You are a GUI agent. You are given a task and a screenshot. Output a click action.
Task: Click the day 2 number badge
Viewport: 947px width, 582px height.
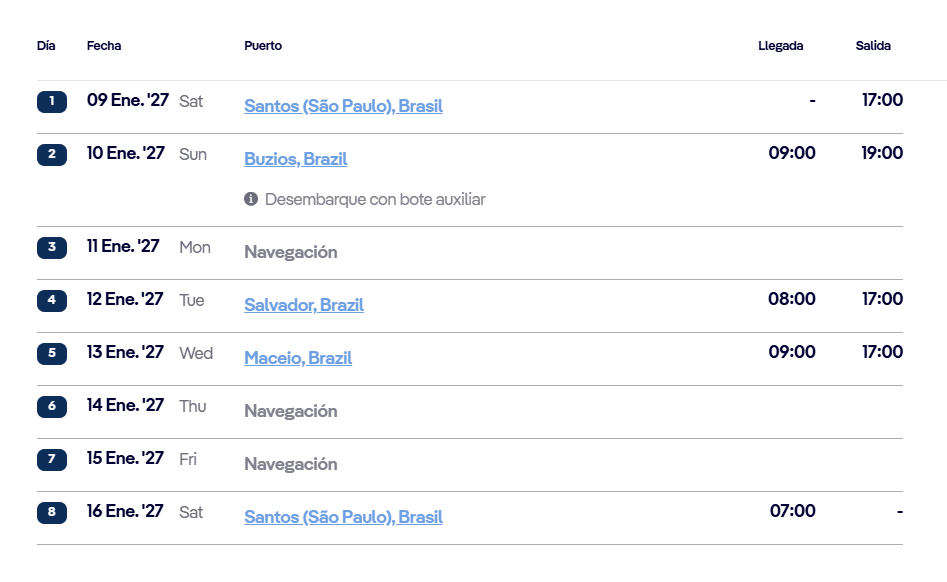pos(52,154)
